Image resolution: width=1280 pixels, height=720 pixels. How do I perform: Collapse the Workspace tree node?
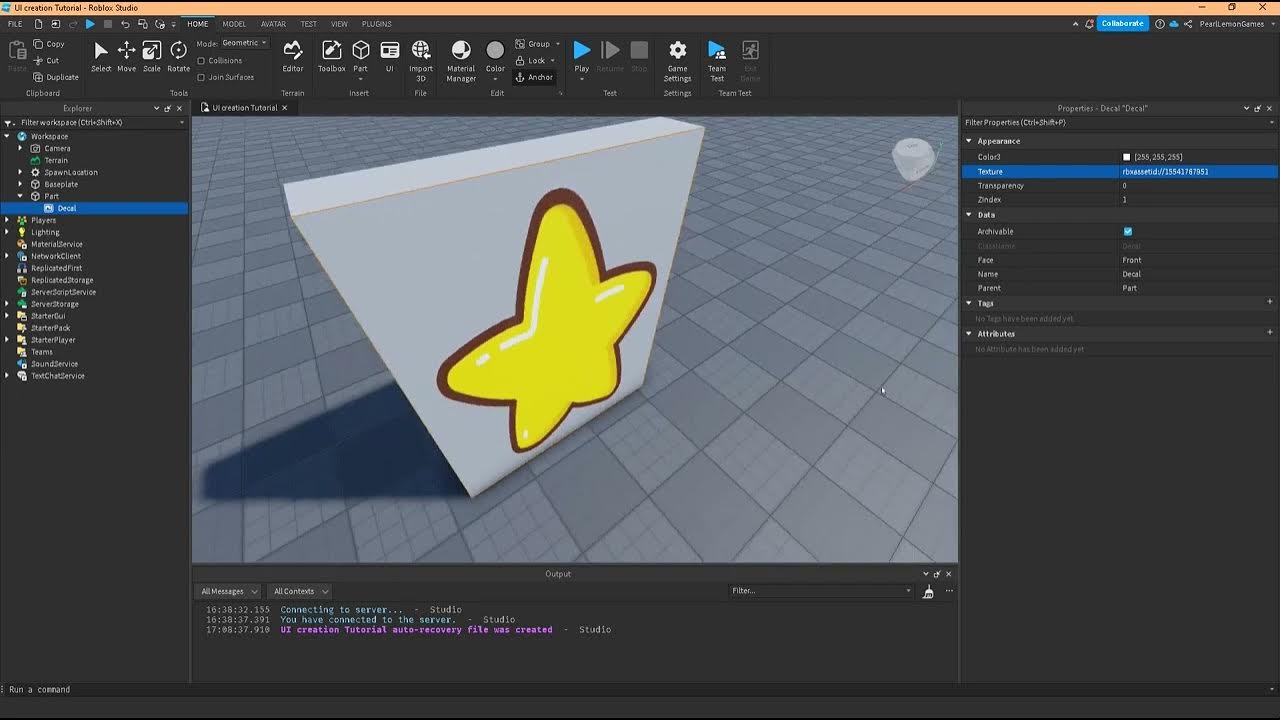pos(8,136)
